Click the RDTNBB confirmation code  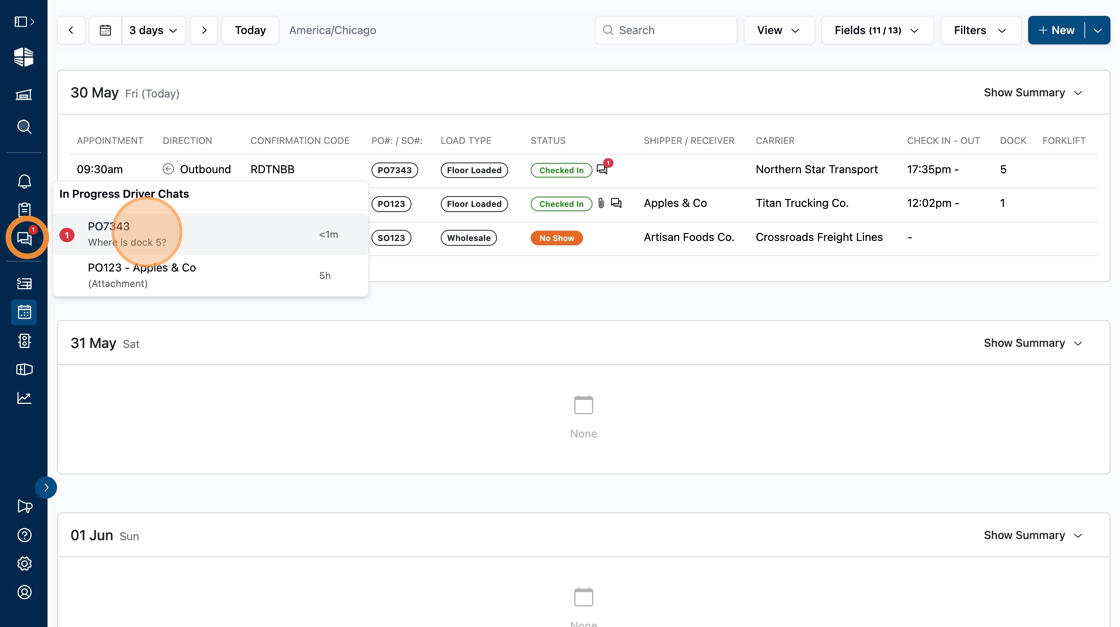click(272, 169)
